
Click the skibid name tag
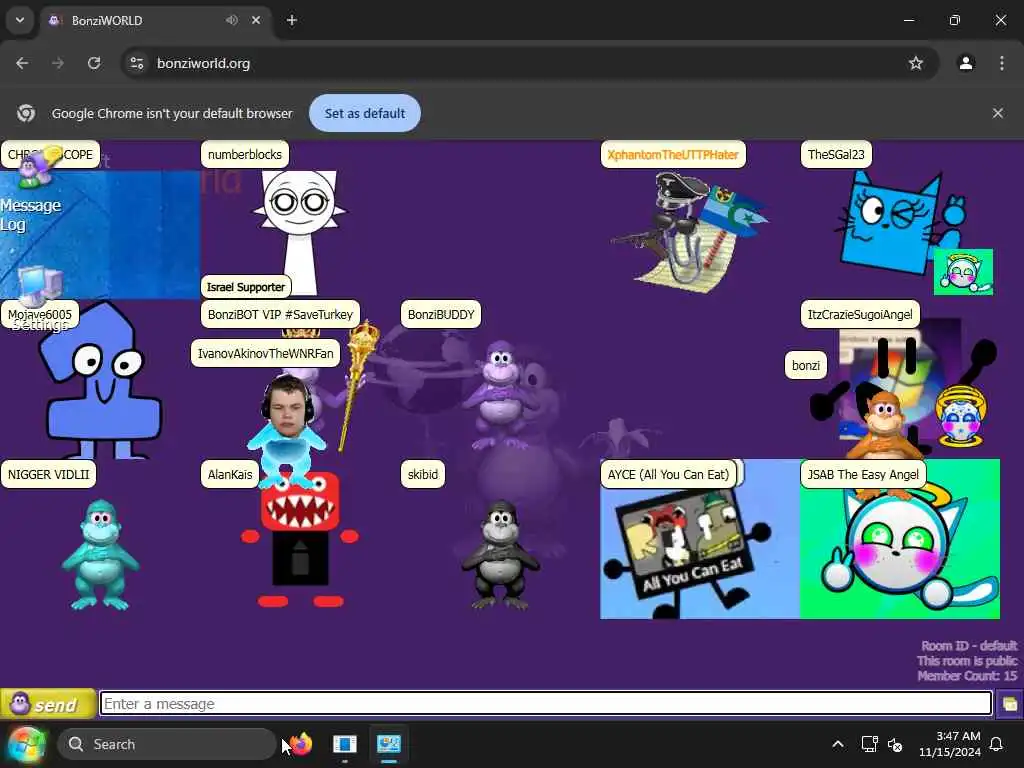tap(423, 474)
